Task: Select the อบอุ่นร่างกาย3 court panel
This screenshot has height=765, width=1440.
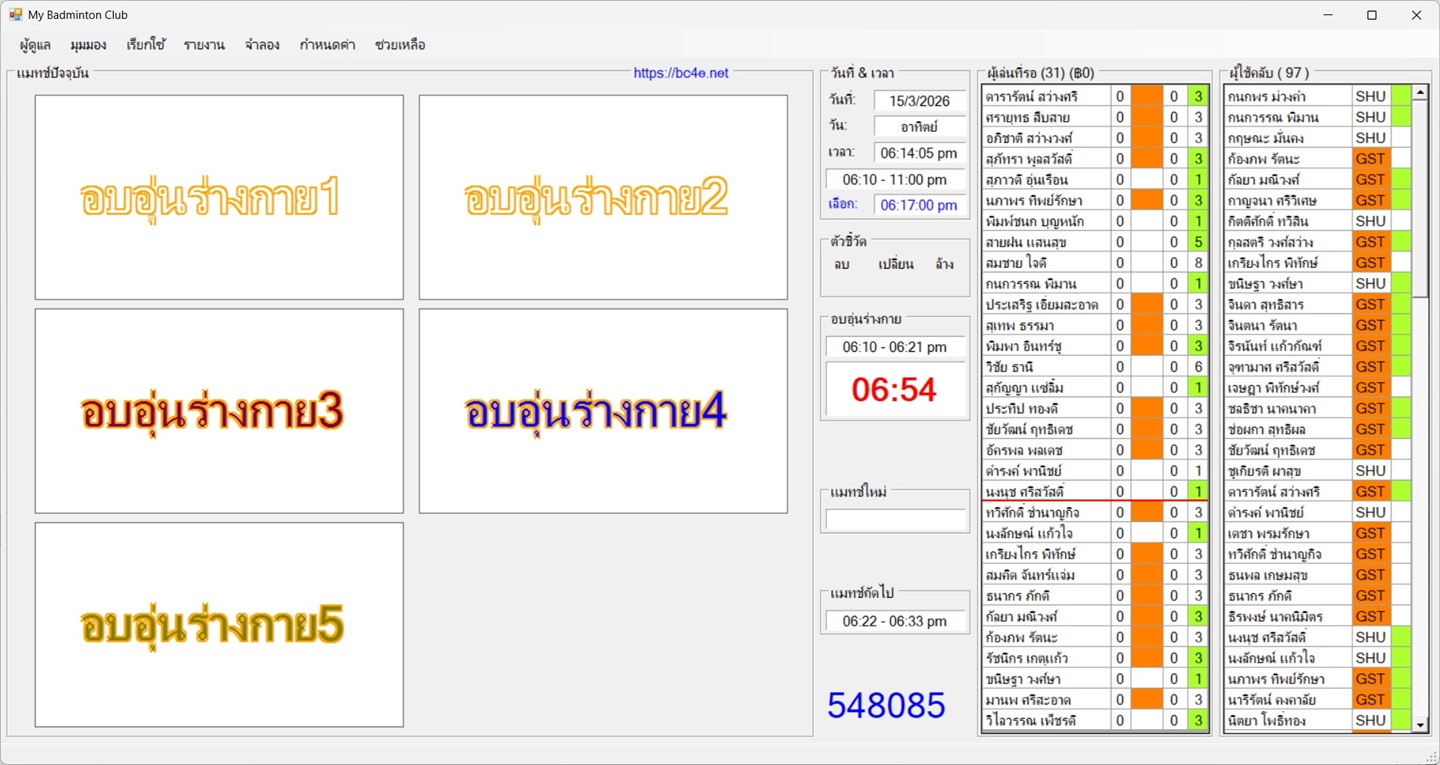Action: point(219,411)
